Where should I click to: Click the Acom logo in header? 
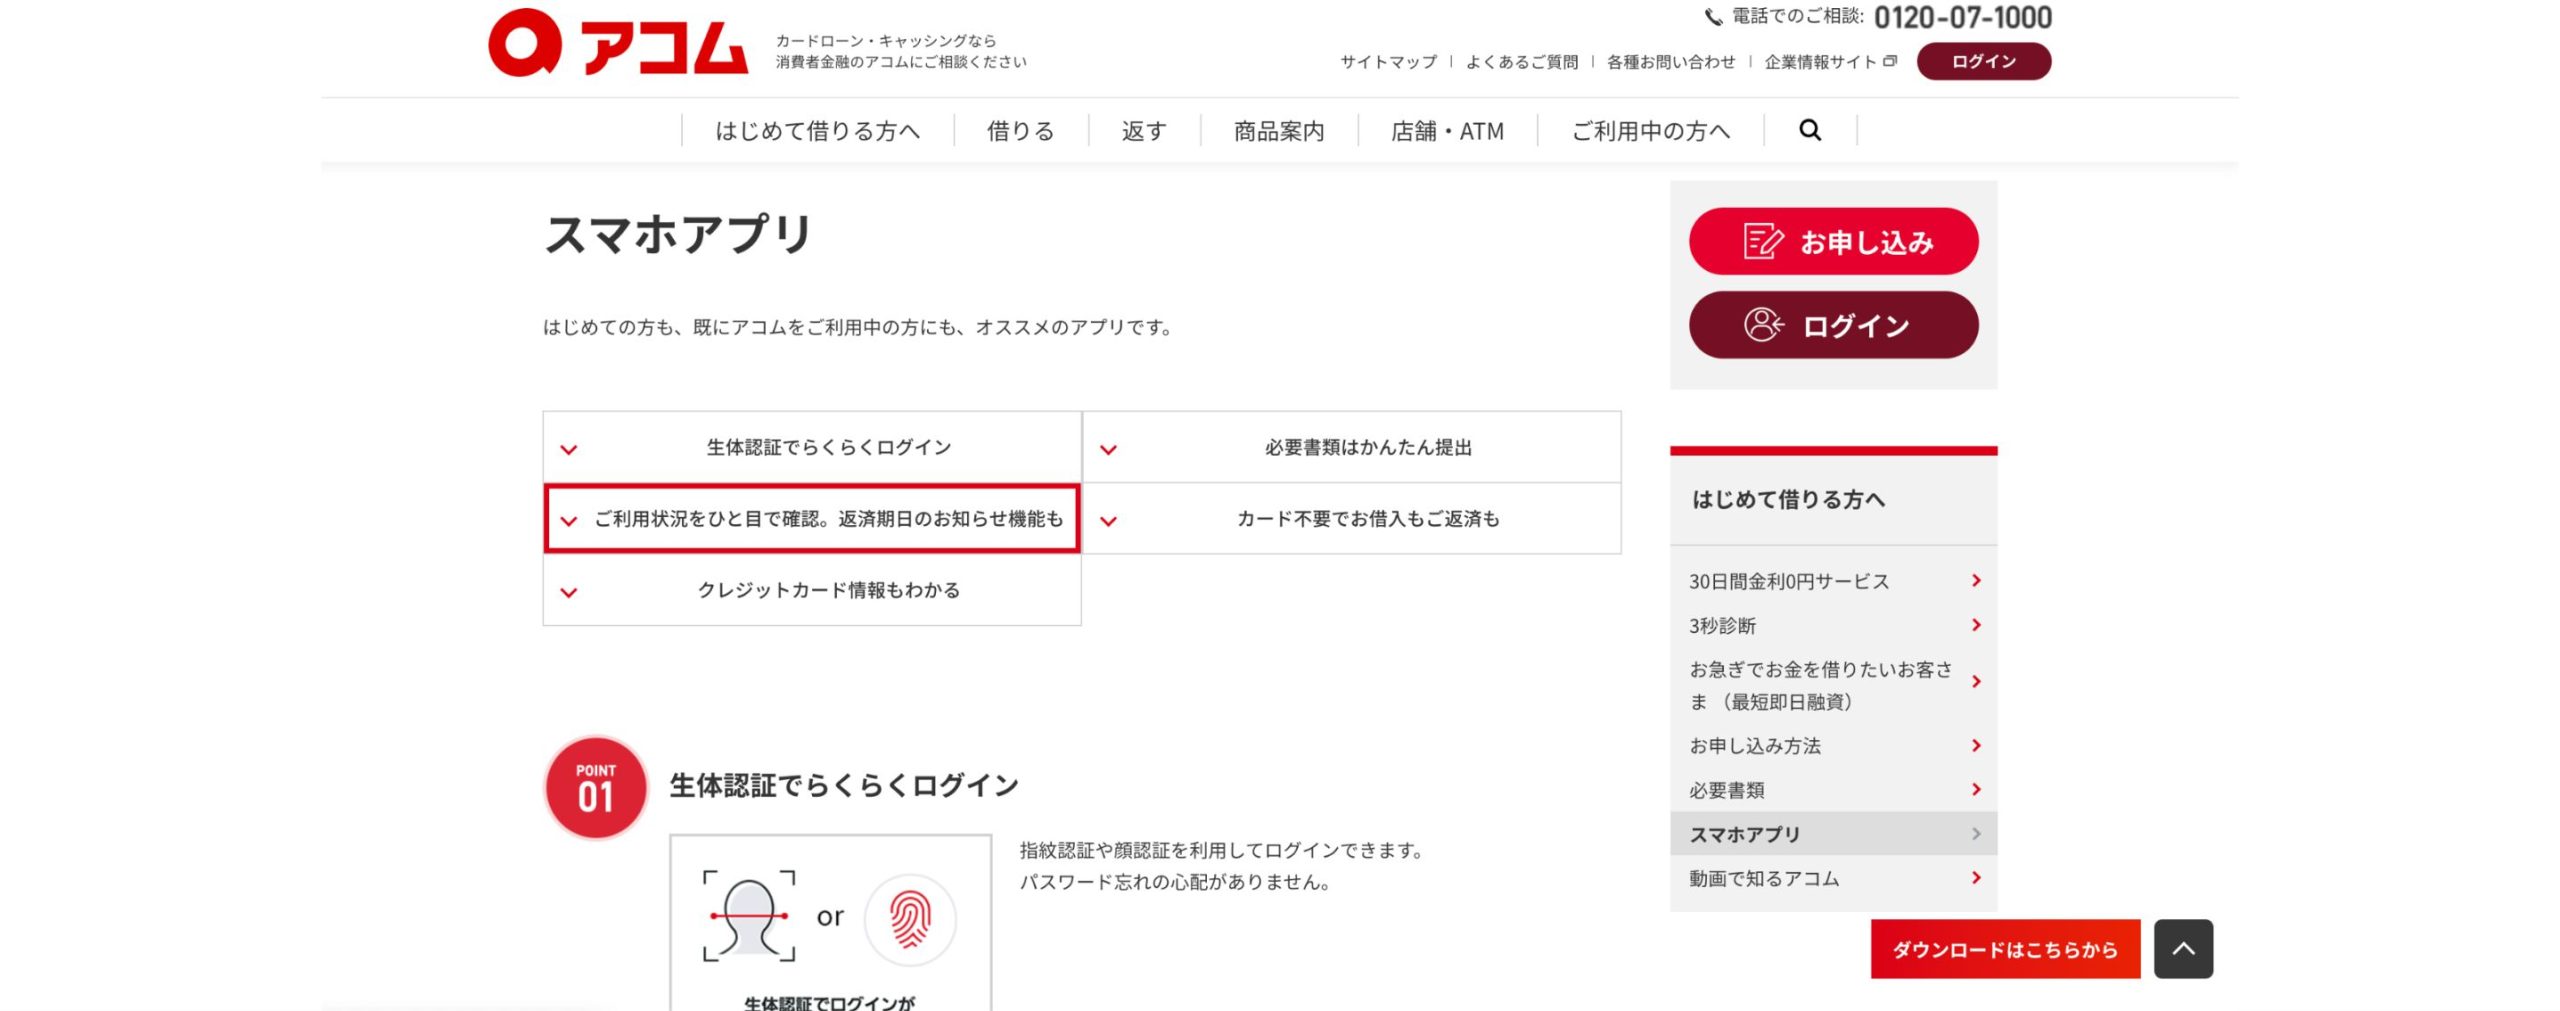pos(618,43)
